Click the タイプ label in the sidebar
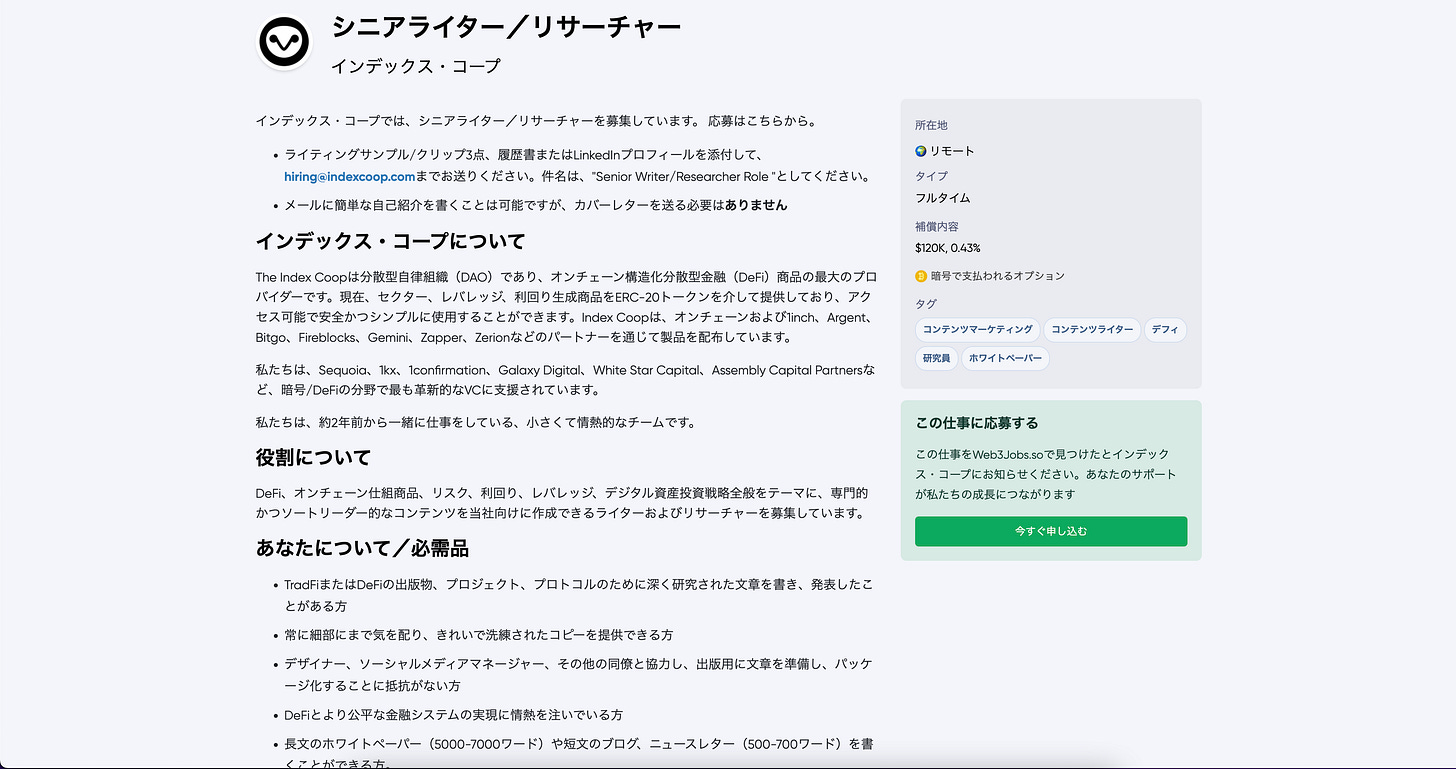 tap(931, 176)
